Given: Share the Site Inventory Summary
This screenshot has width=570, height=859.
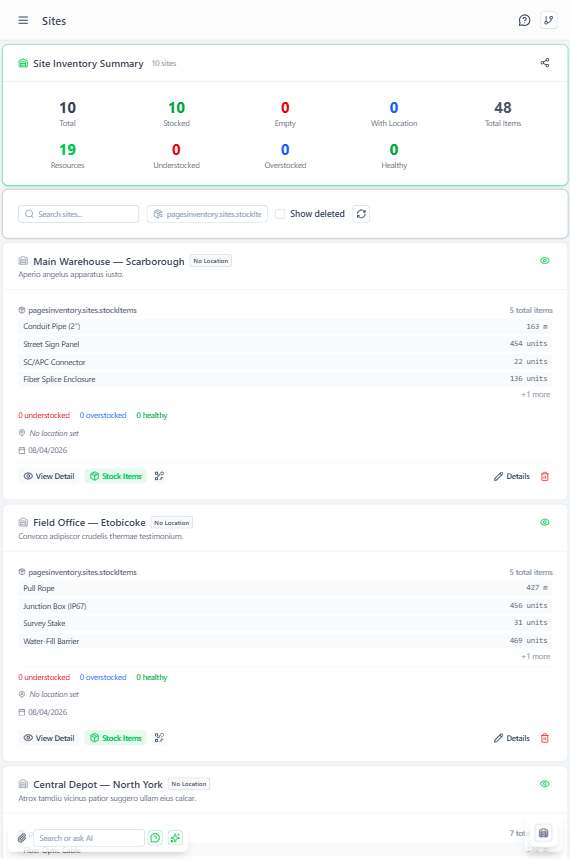Looking at the screenshot, I should pyautogui.click(x=545, y=62).
